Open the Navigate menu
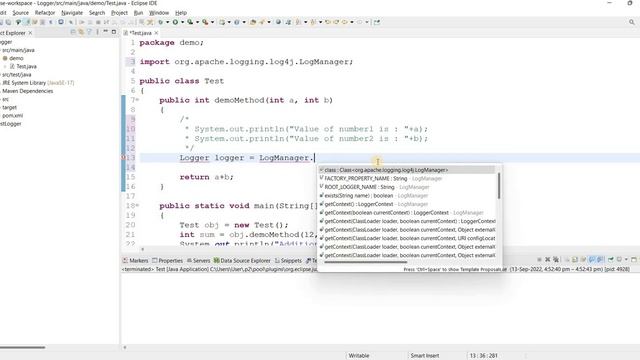 coord(72,13)
